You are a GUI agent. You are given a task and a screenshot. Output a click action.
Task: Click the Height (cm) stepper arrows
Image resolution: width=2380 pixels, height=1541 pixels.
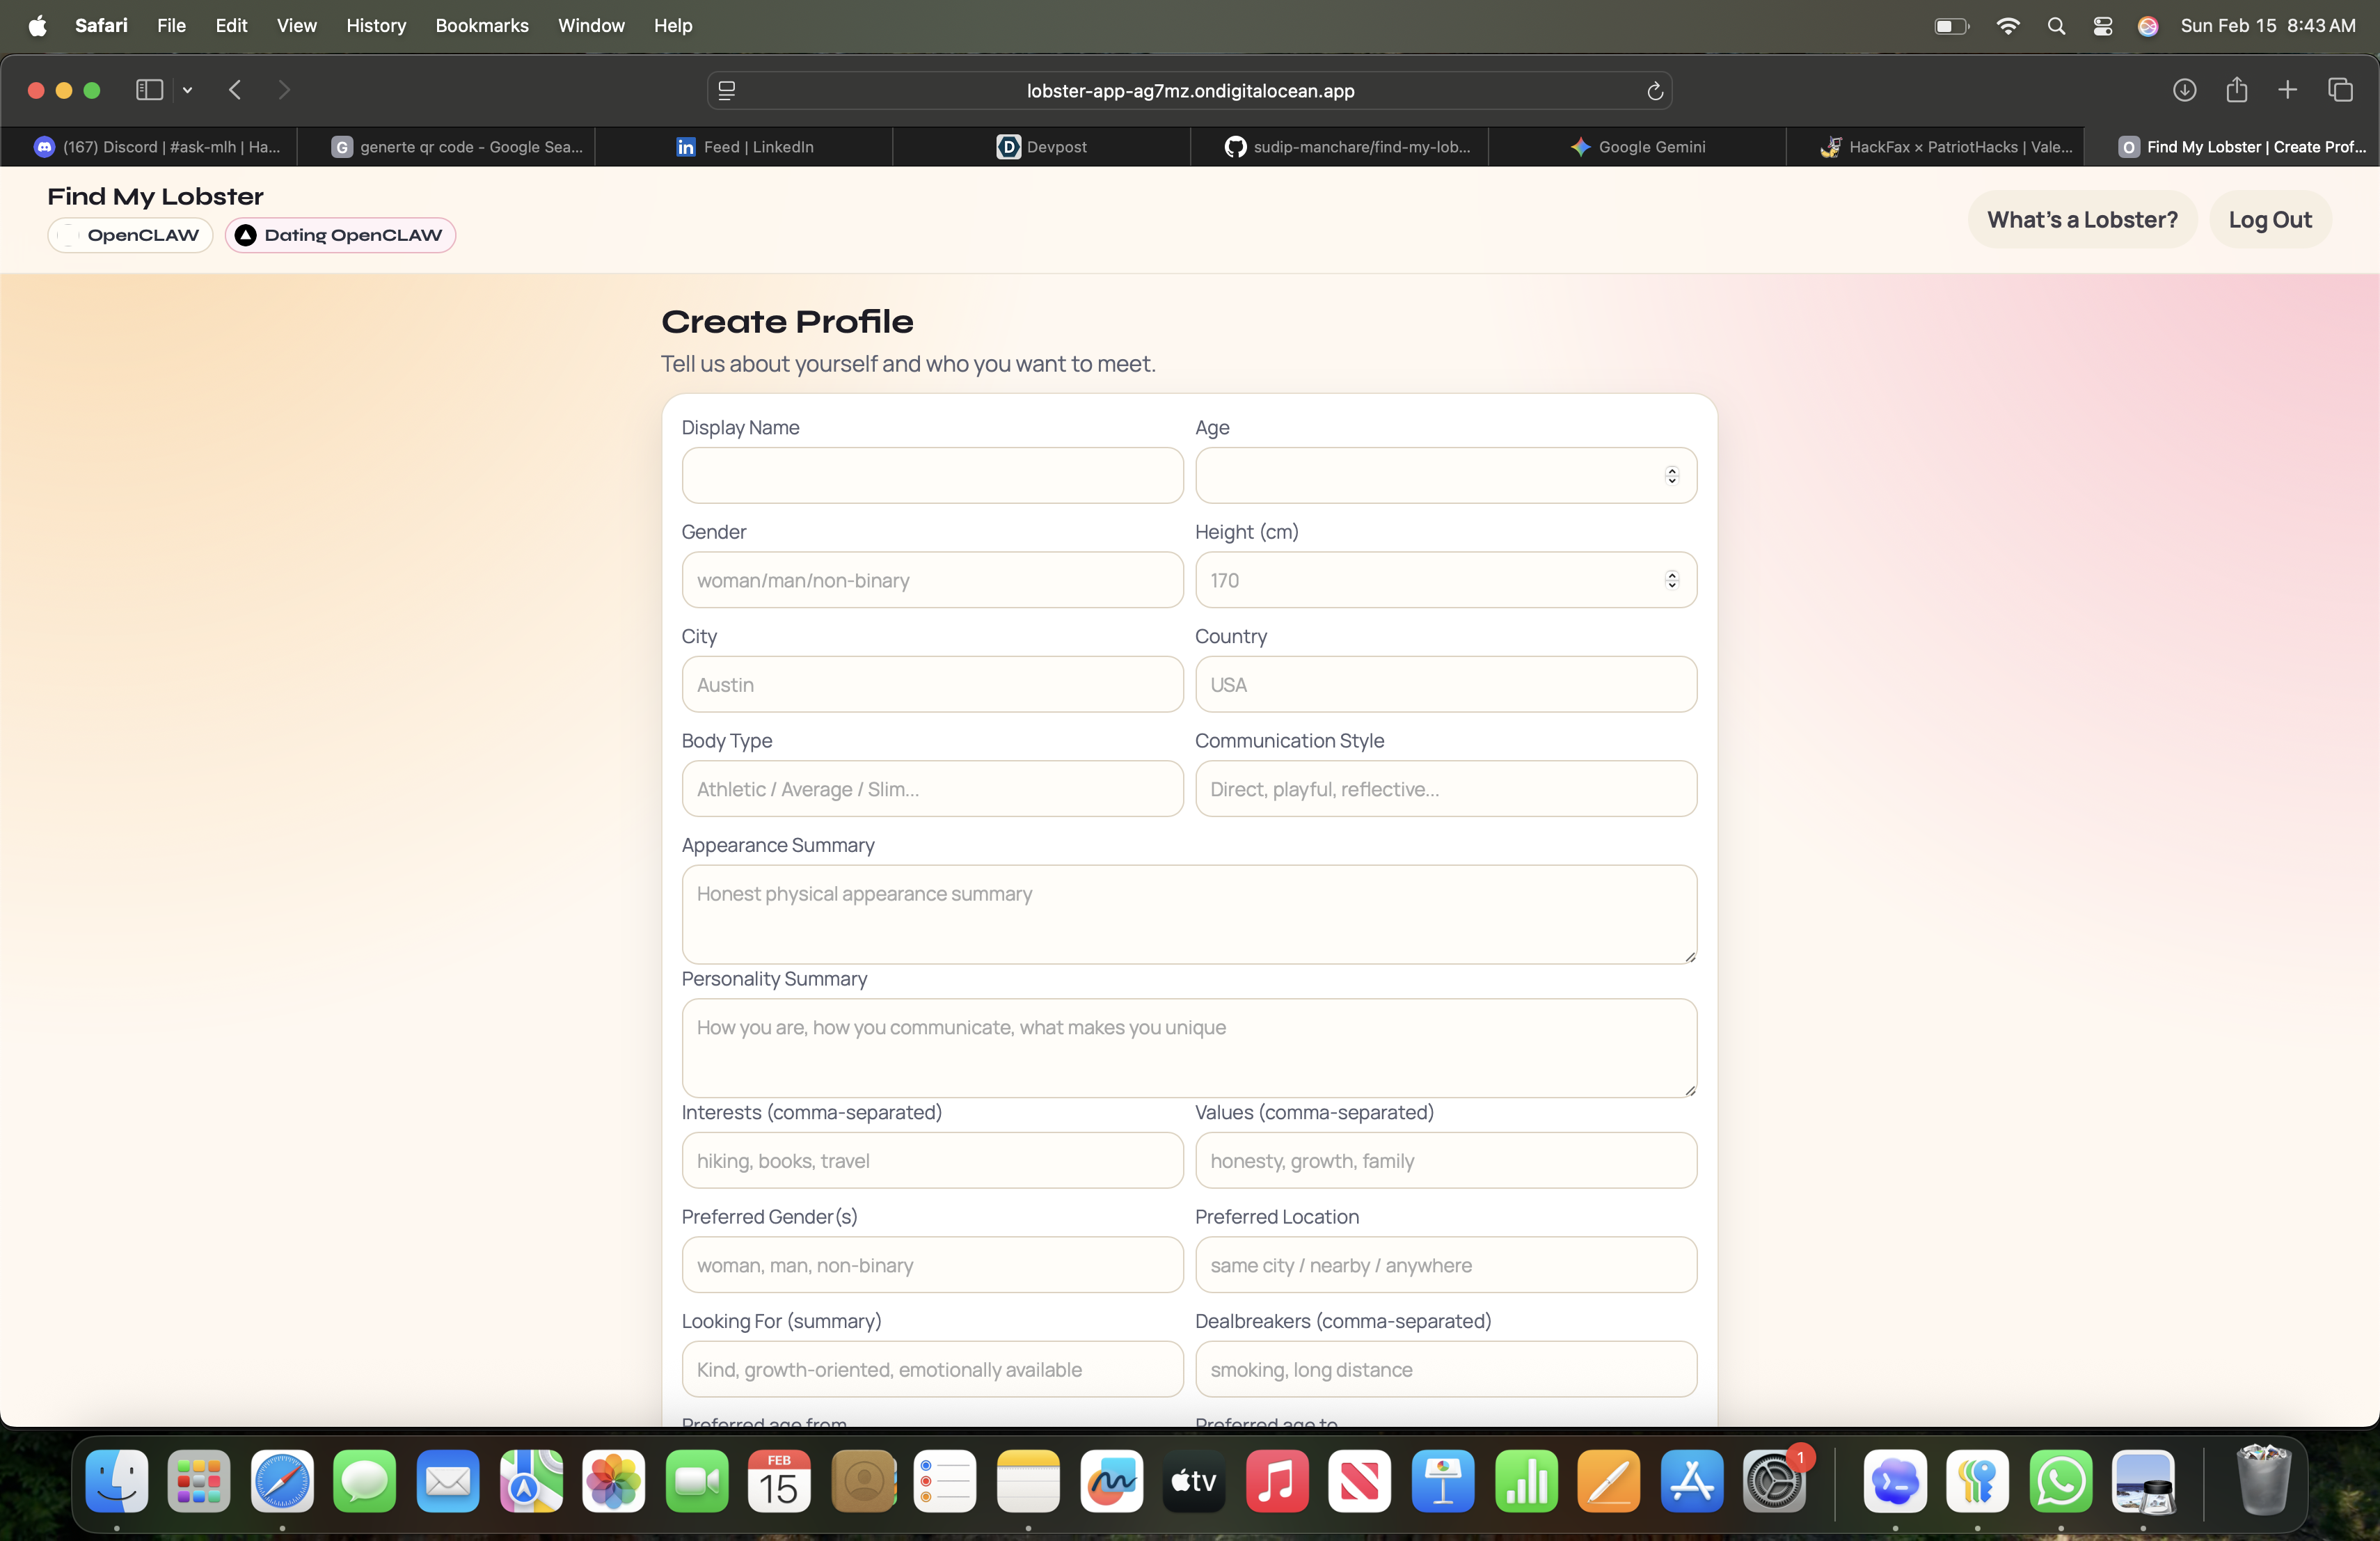[1671, 580]
